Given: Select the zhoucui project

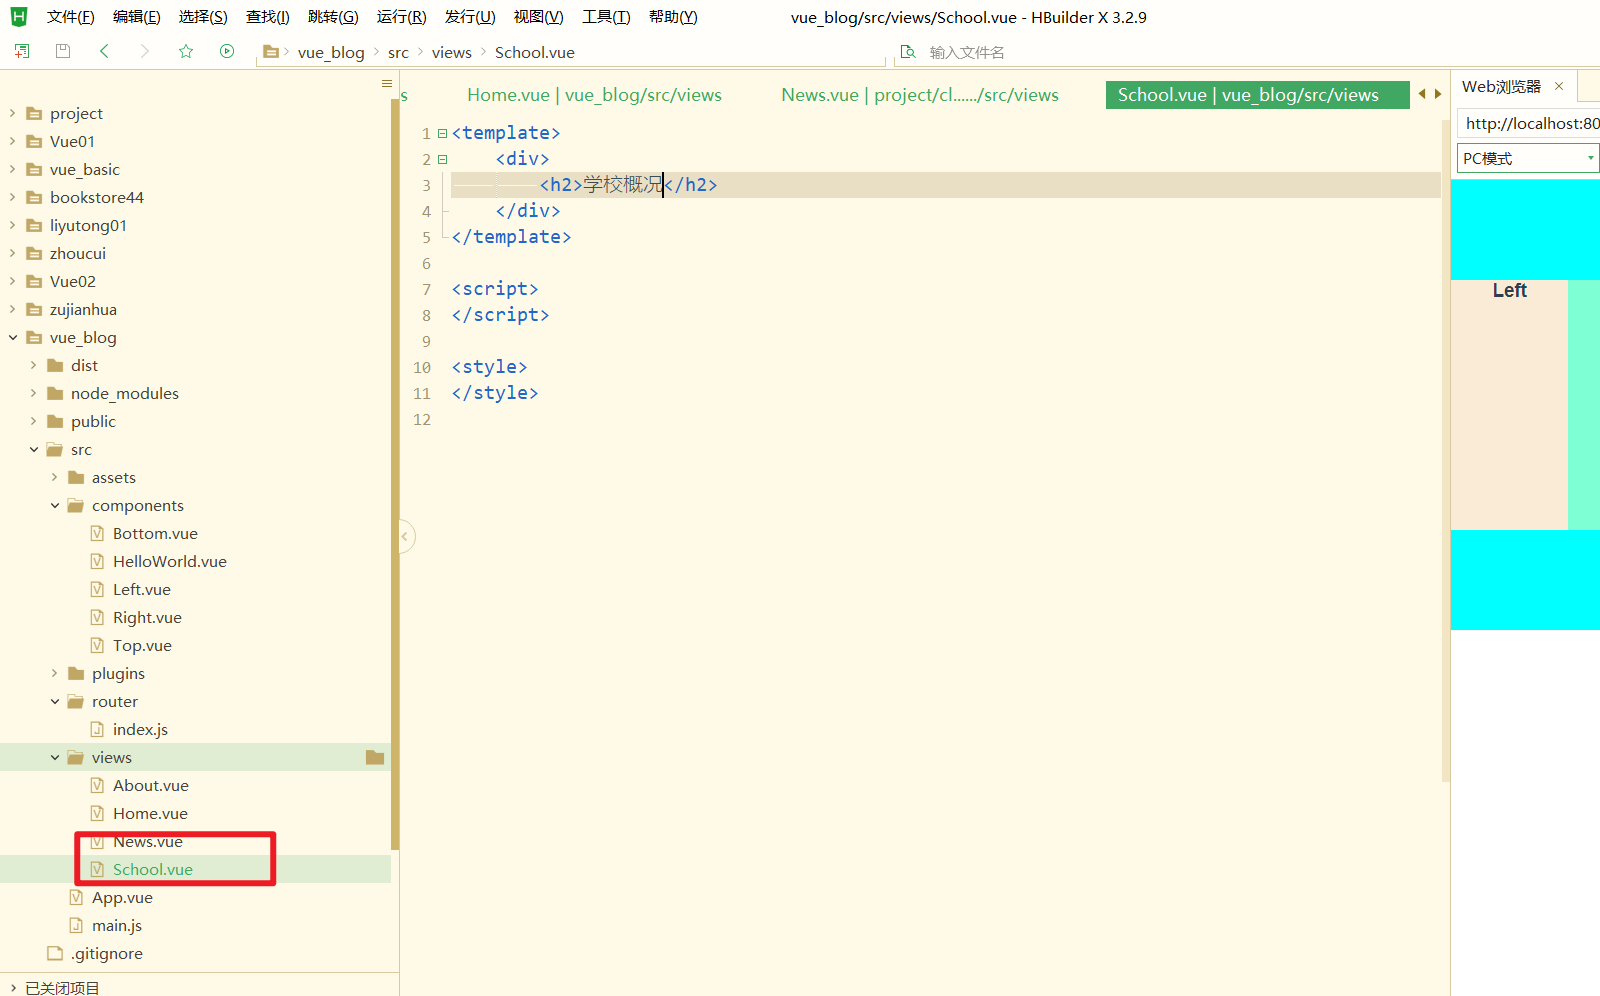Looking at the screenshot, I should (x=78, y=253).
